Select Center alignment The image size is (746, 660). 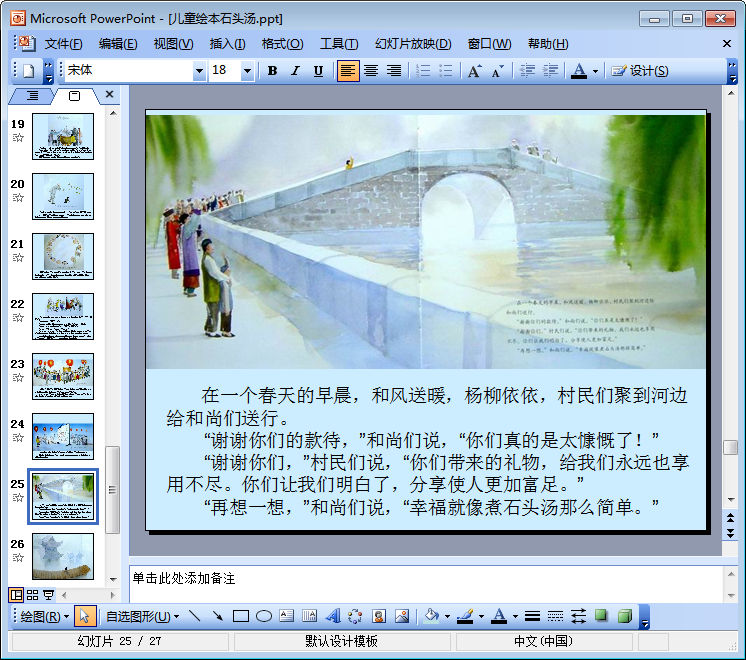371,71
